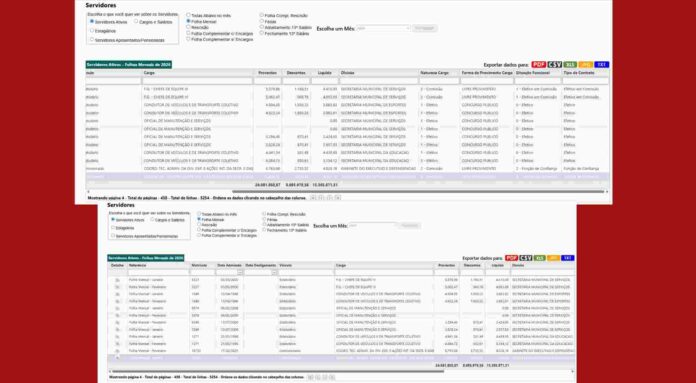Sort top table by Situação Funcional column
This screenshot has width=696, height=383.
pyautogui.click(x=532, y=72)
